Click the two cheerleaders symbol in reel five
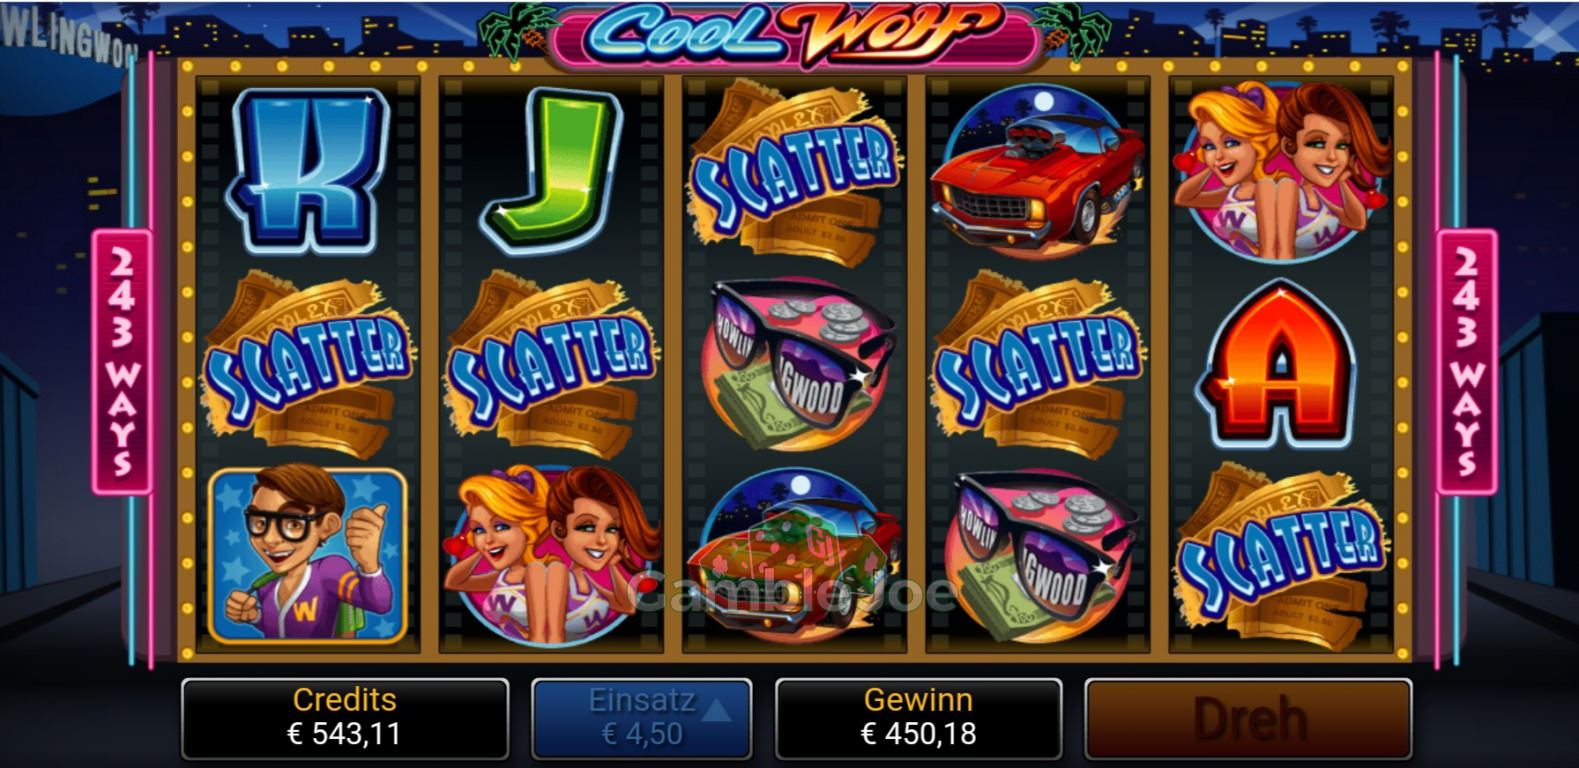The image size is (1579, 768). point(1280,172)
